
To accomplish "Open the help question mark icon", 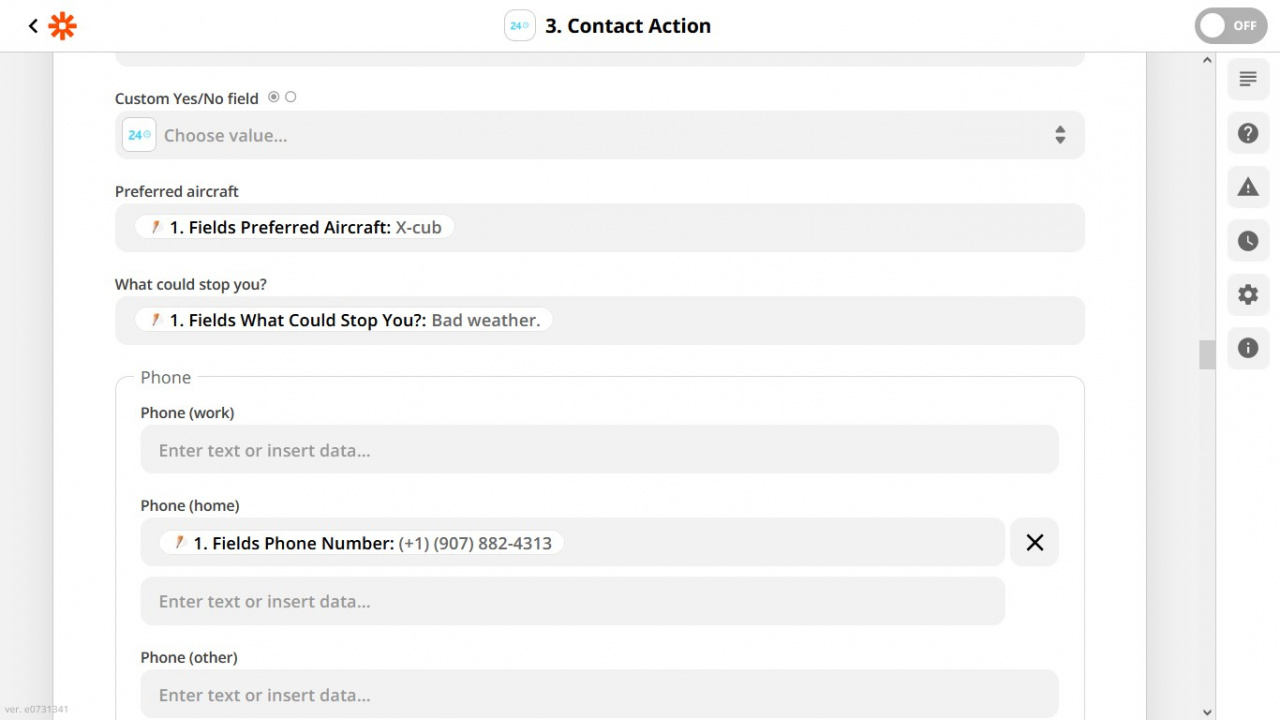I will point(1248,133).
